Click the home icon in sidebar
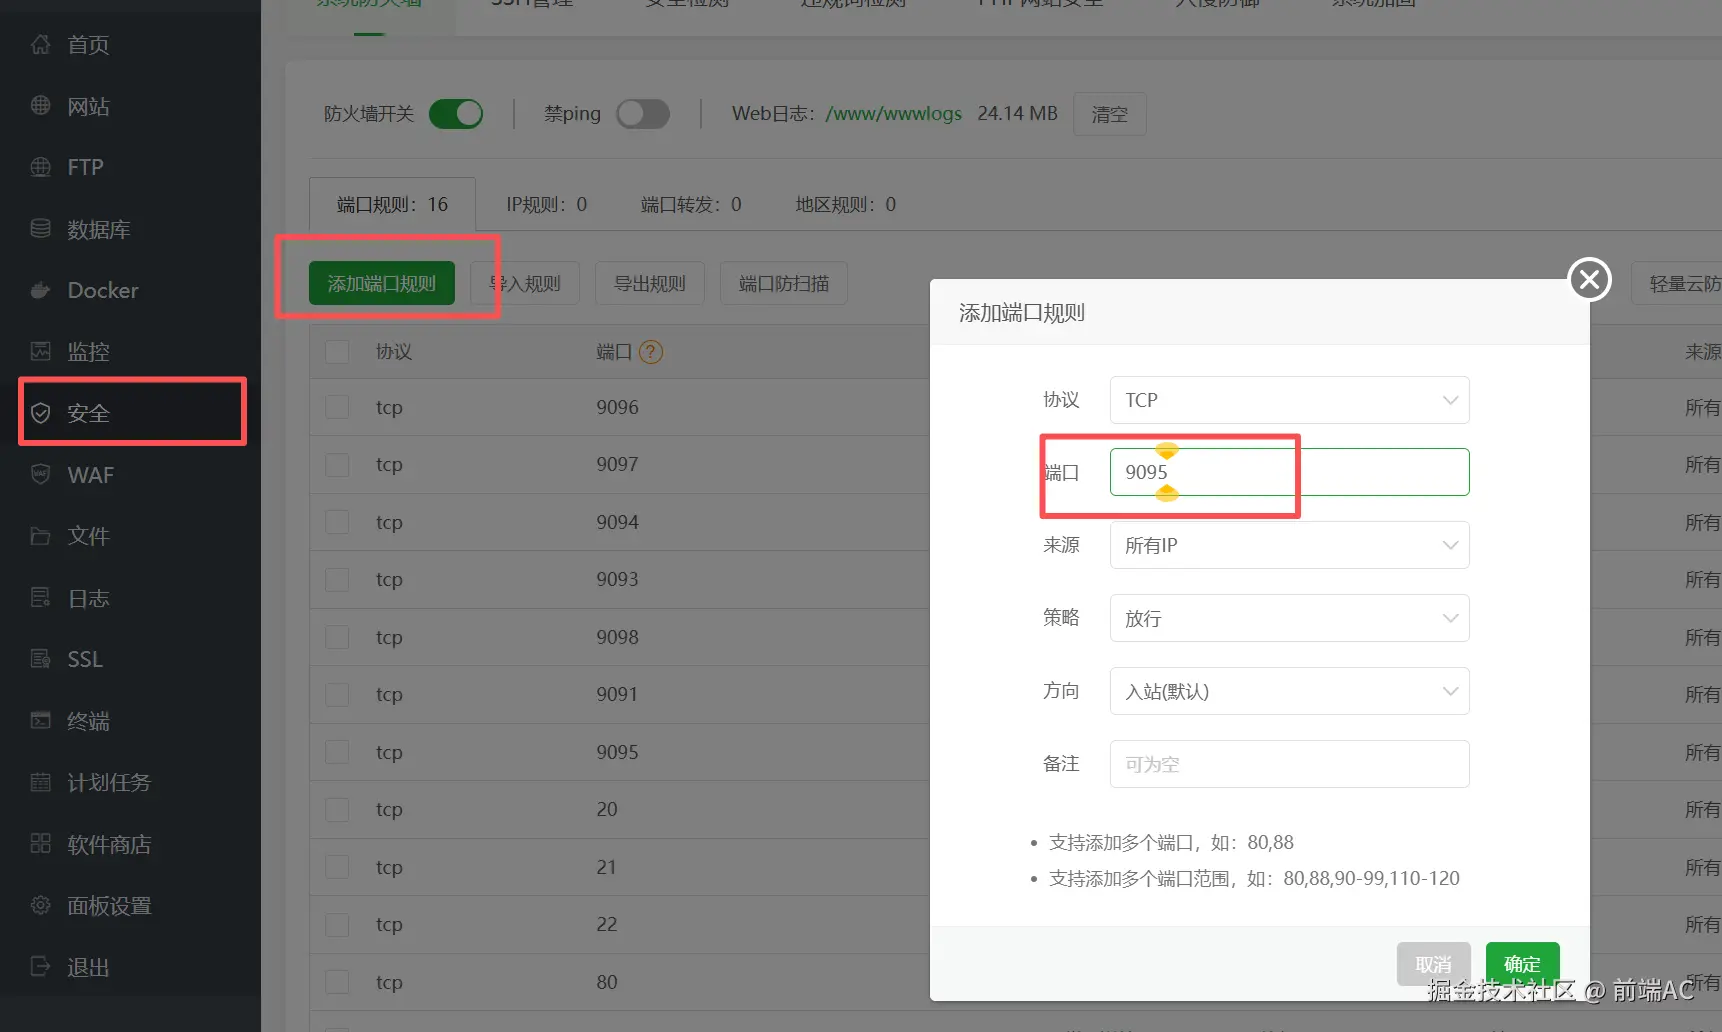This screenshot has width=1722, height=1032. (41, 45)
